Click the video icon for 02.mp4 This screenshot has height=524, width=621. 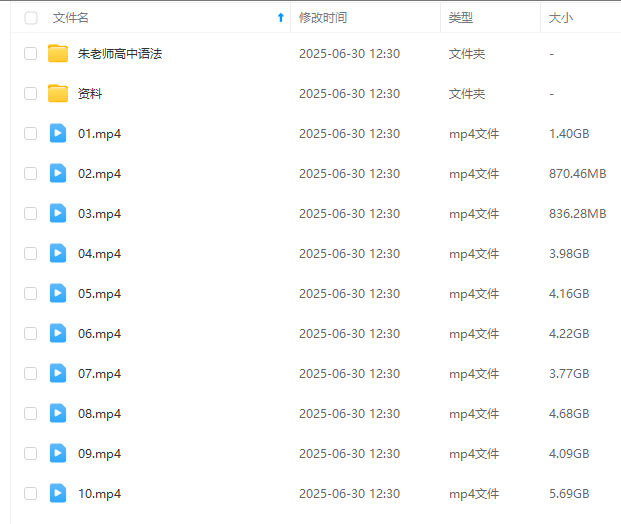point(58,173)
